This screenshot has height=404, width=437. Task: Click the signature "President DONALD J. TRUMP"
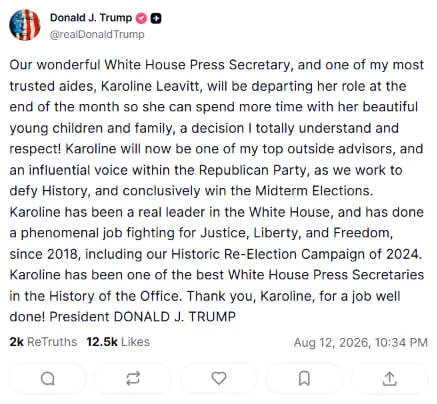142,317
